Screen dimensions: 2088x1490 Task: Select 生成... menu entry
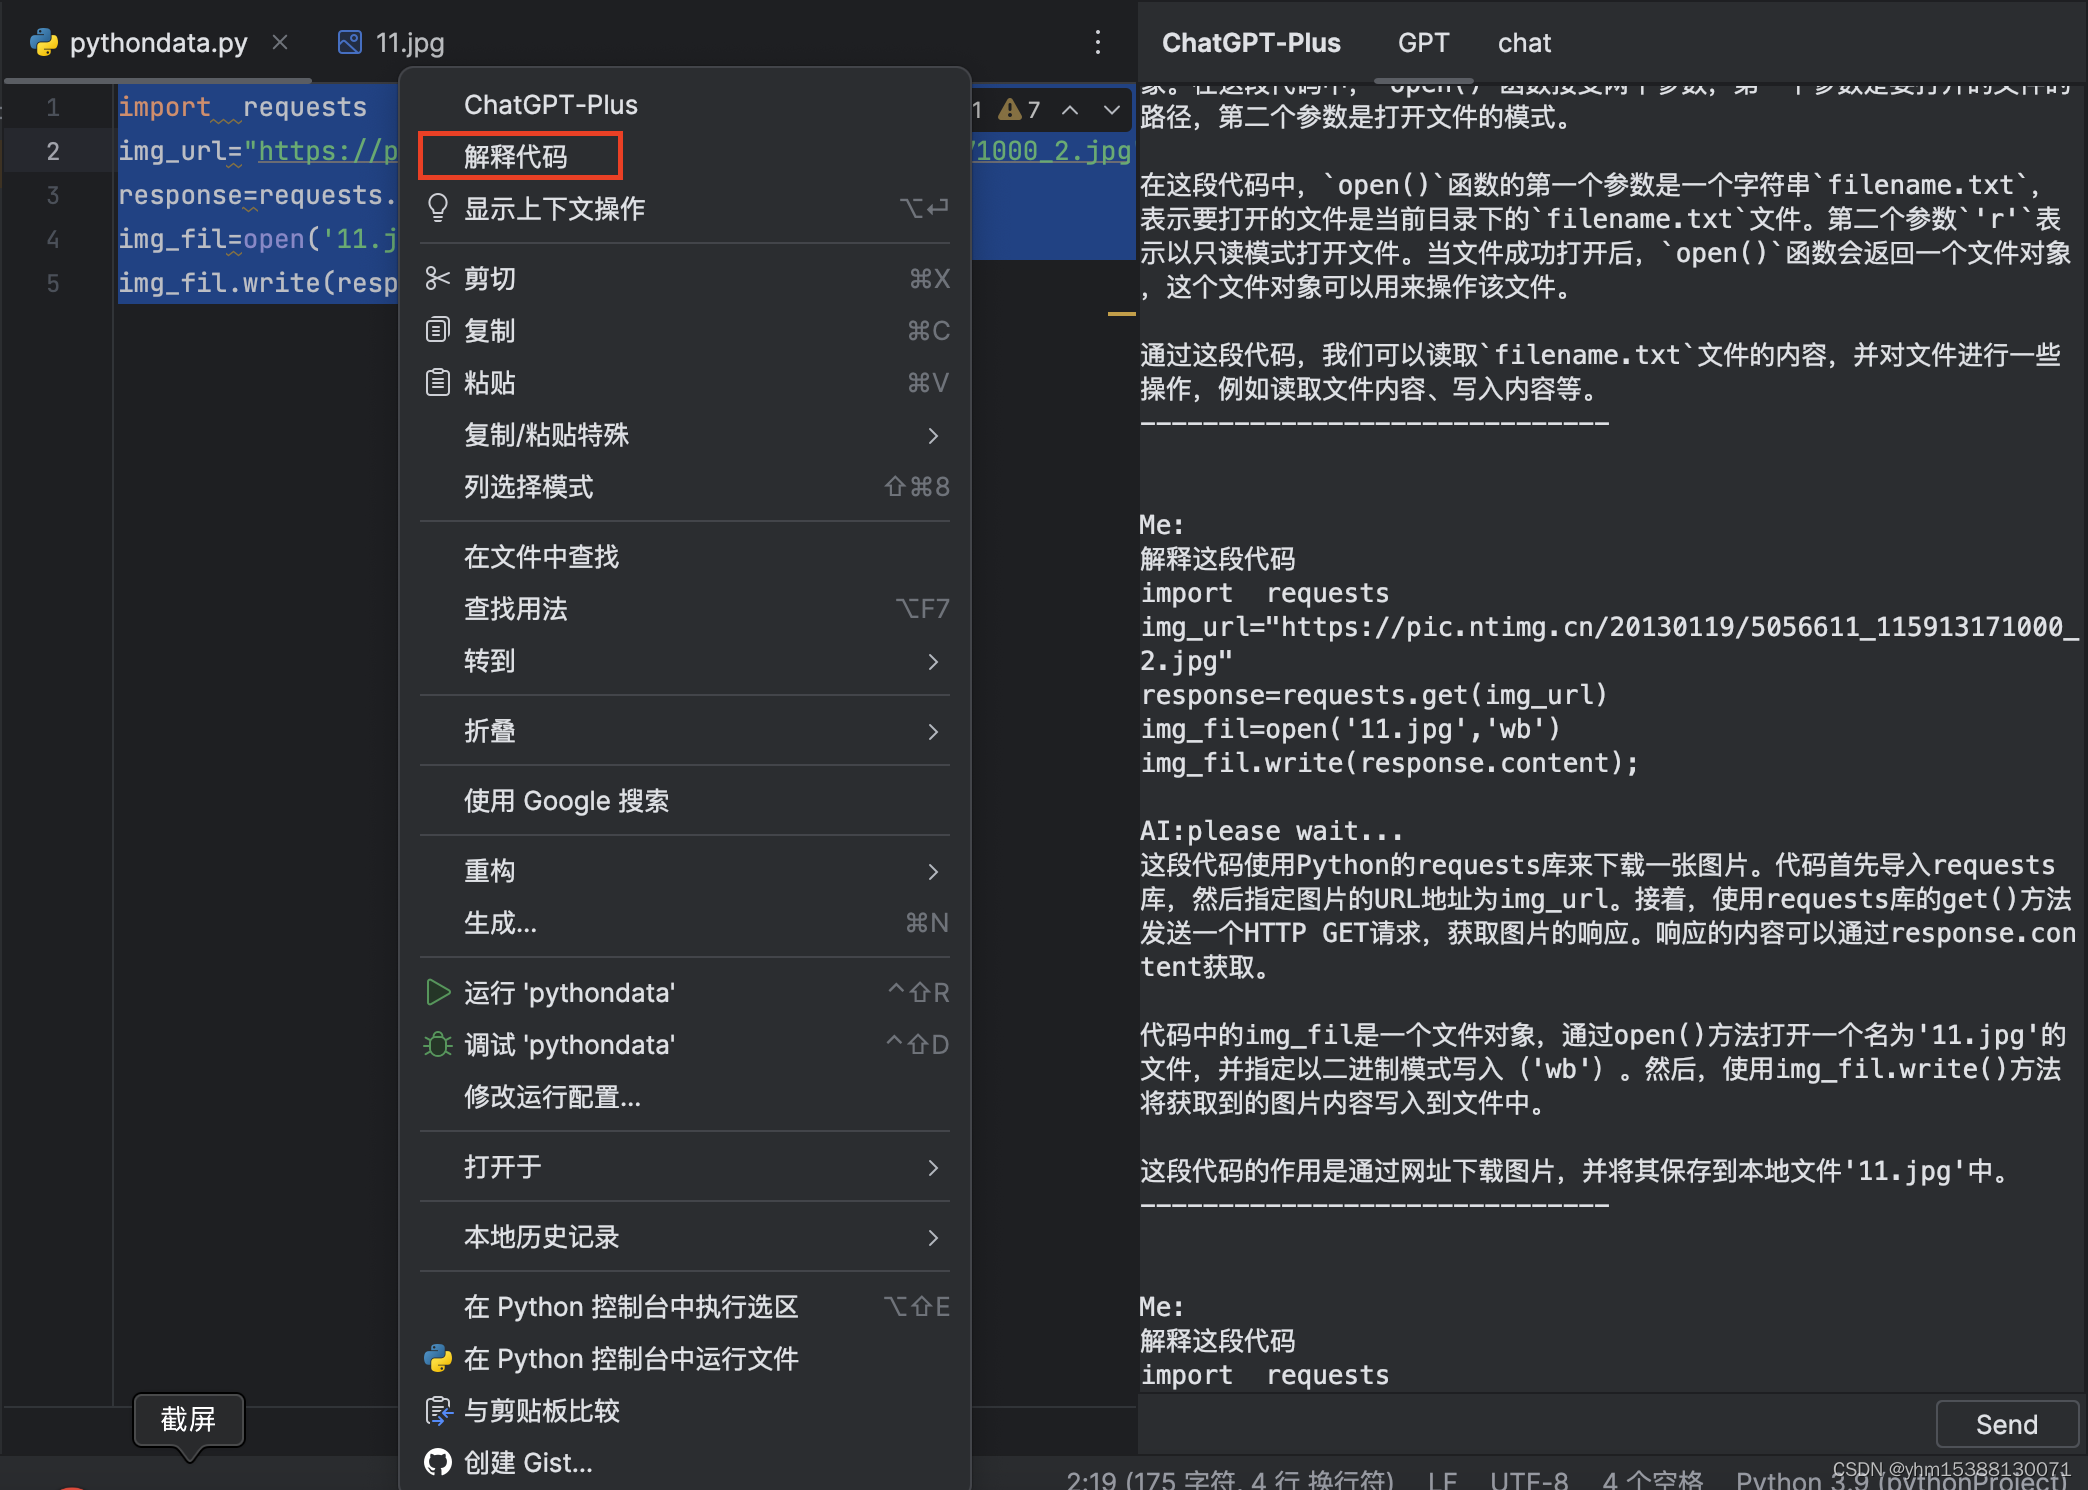685,922
